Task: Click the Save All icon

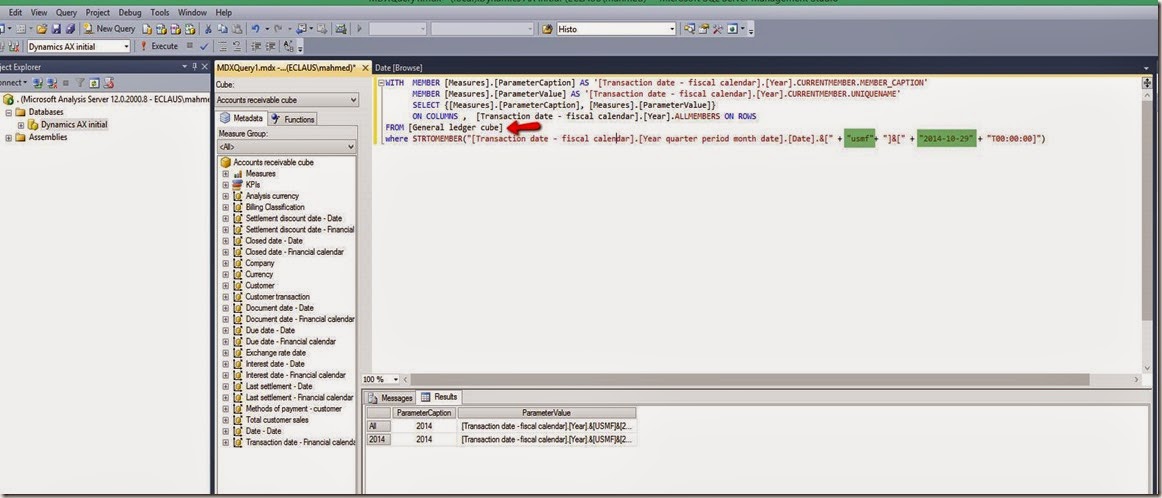Action: 70,29
